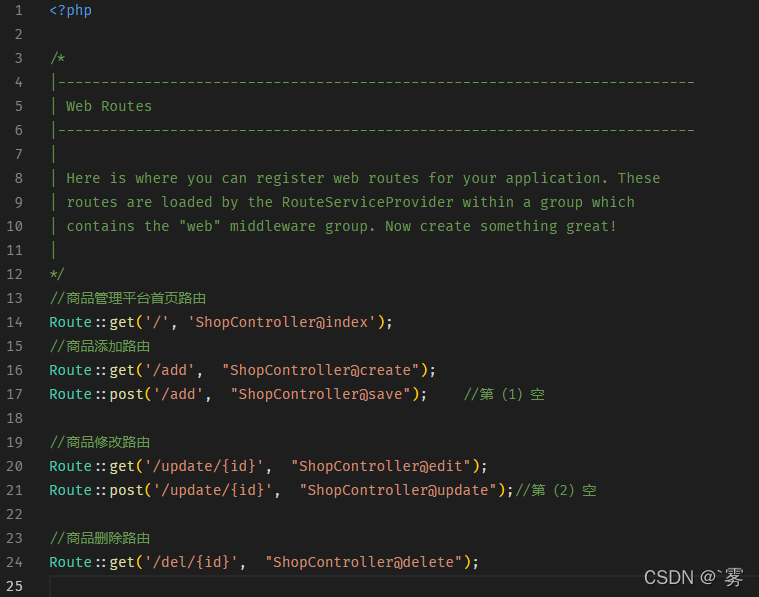Click 'ShopController@index' string on line 14
This screenshot has height=597, width=759.
[281, 322]
